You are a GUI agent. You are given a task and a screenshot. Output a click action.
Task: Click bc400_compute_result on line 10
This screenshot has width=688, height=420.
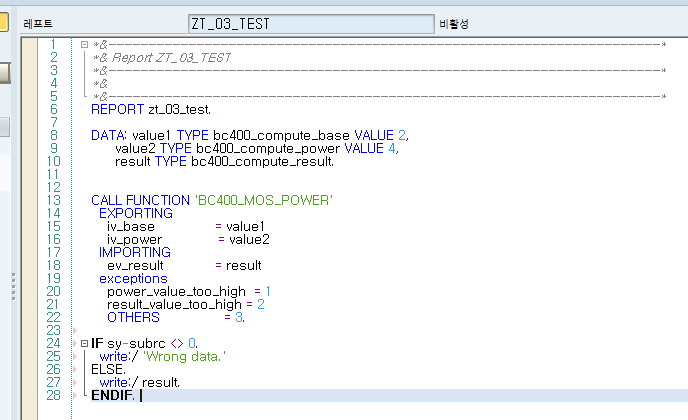262,162
